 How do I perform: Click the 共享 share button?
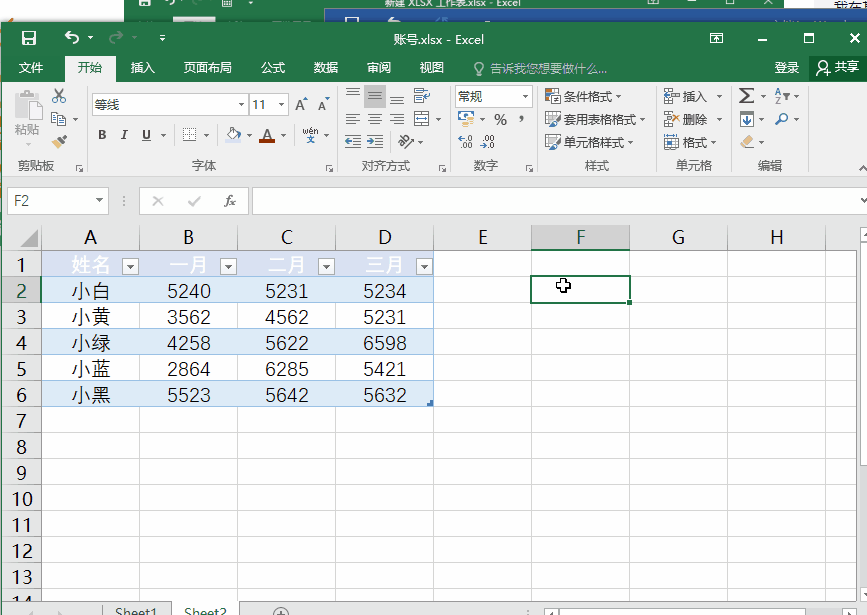pos(837,68)
